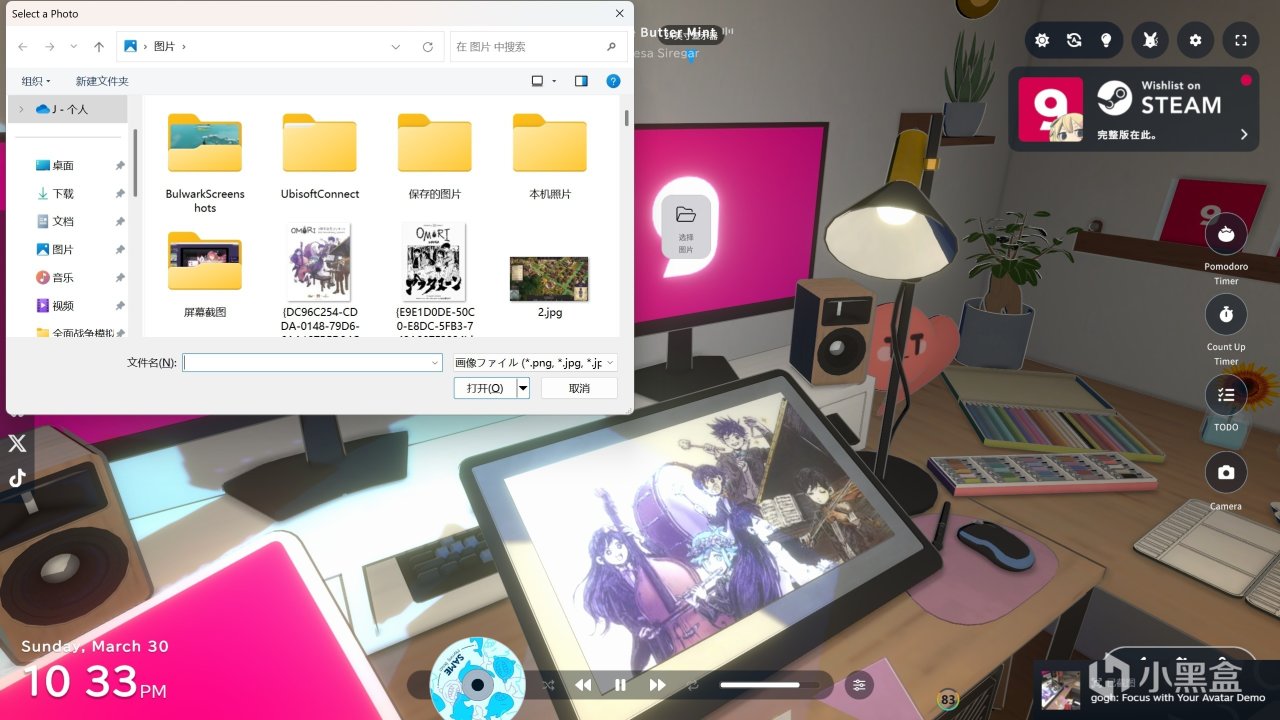Open the 画像ファイル file type dropdown
The width and height of the screenshot is (1280, 720).
535,362
